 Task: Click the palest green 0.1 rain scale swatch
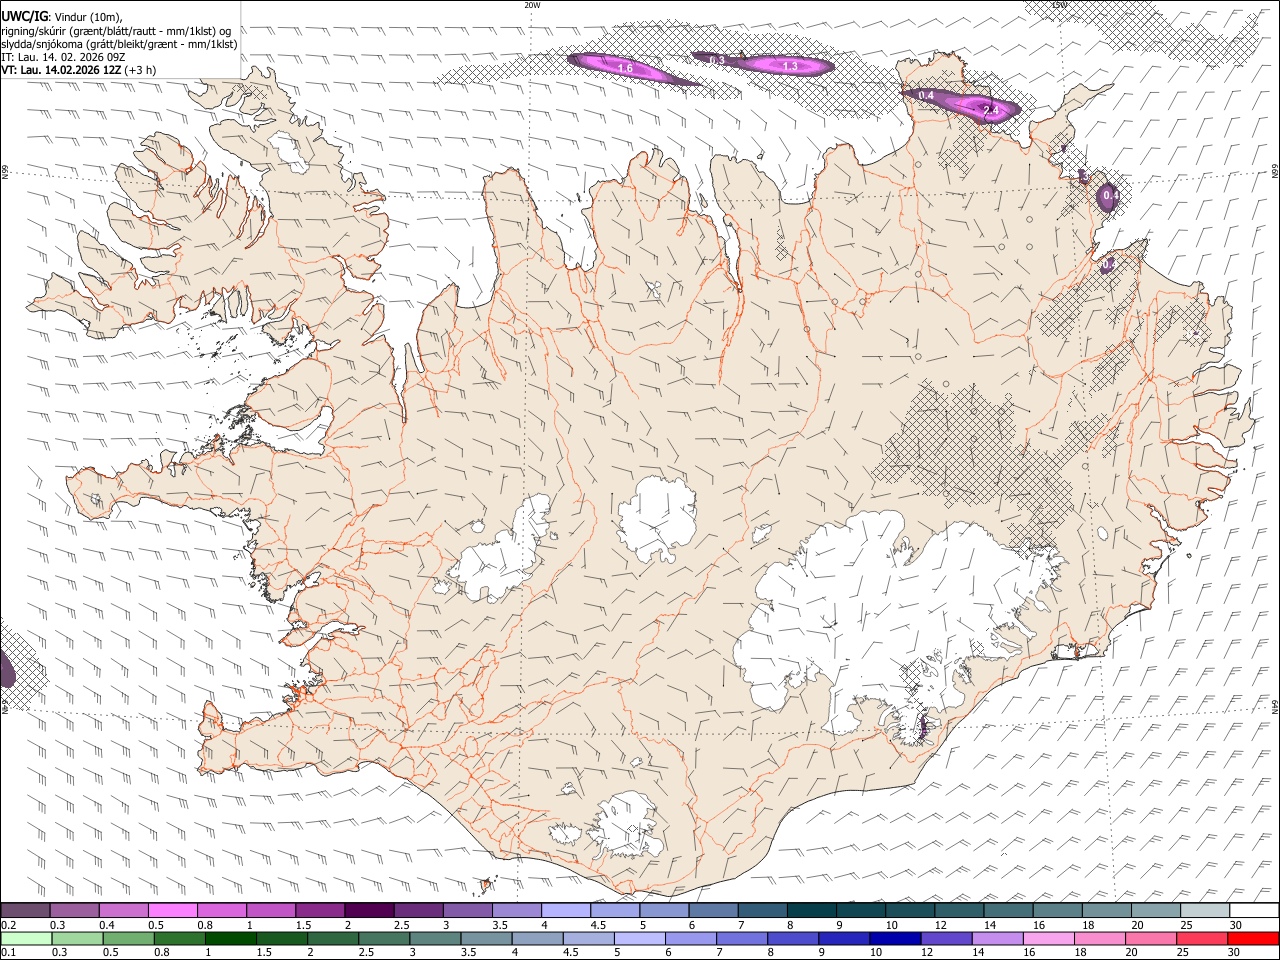[x=26, y=938]
